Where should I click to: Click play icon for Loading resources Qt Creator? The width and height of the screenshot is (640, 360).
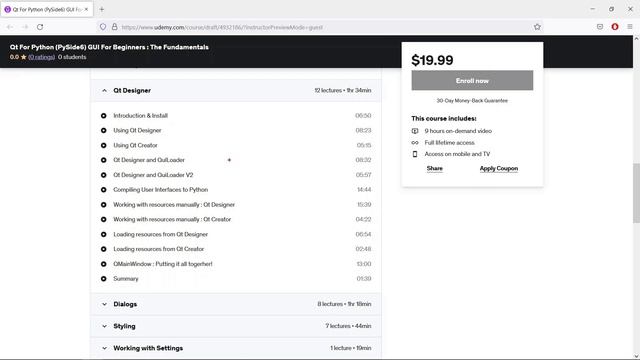pyautogui.click(x=104, y=249)
